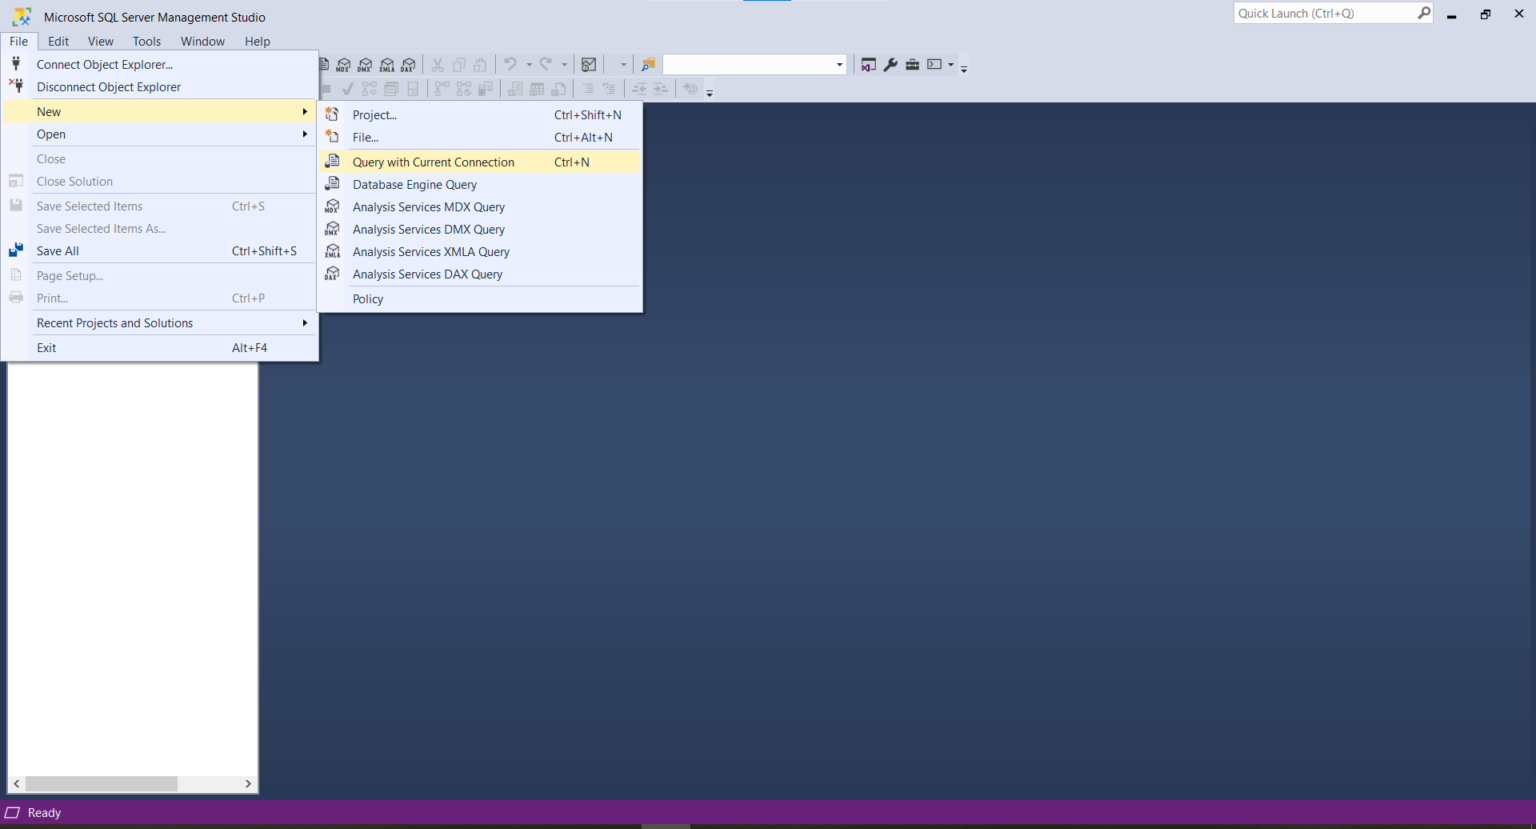Expand the Recent Projects and Solutions submenu
Viewport: 1536px width, 829px height.
[114, 322]
